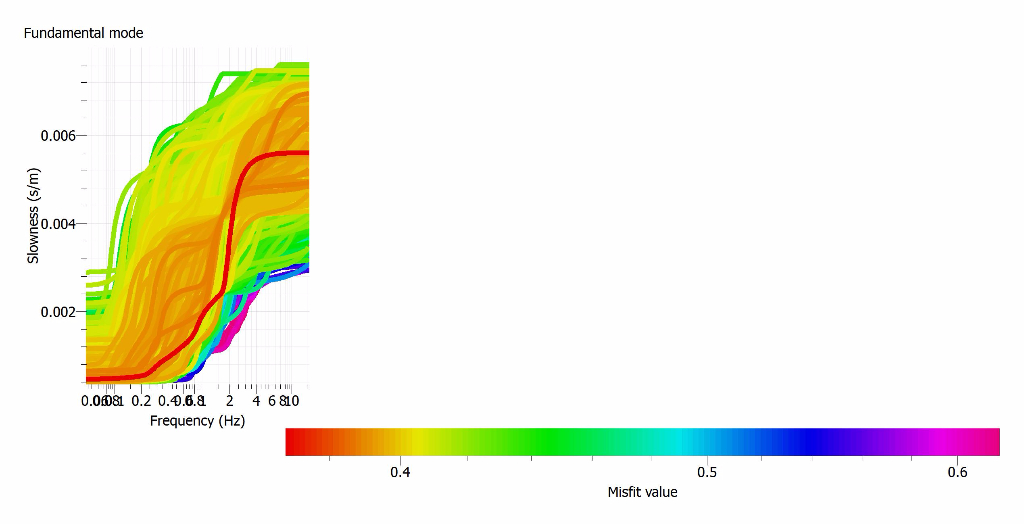
Task: Click the 0.004 slowness tick label
Action: tap(57, 223)
